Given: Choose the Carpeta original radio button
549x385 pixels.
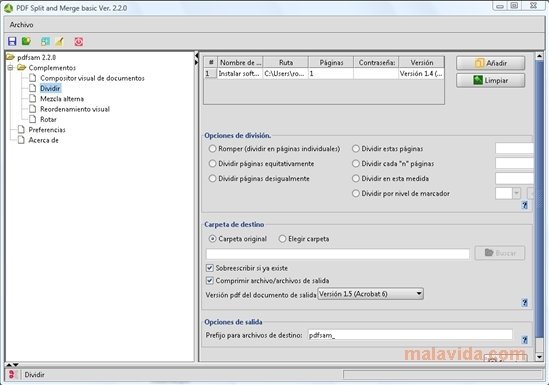Looking at the screenshot, I should pos(212,239).
